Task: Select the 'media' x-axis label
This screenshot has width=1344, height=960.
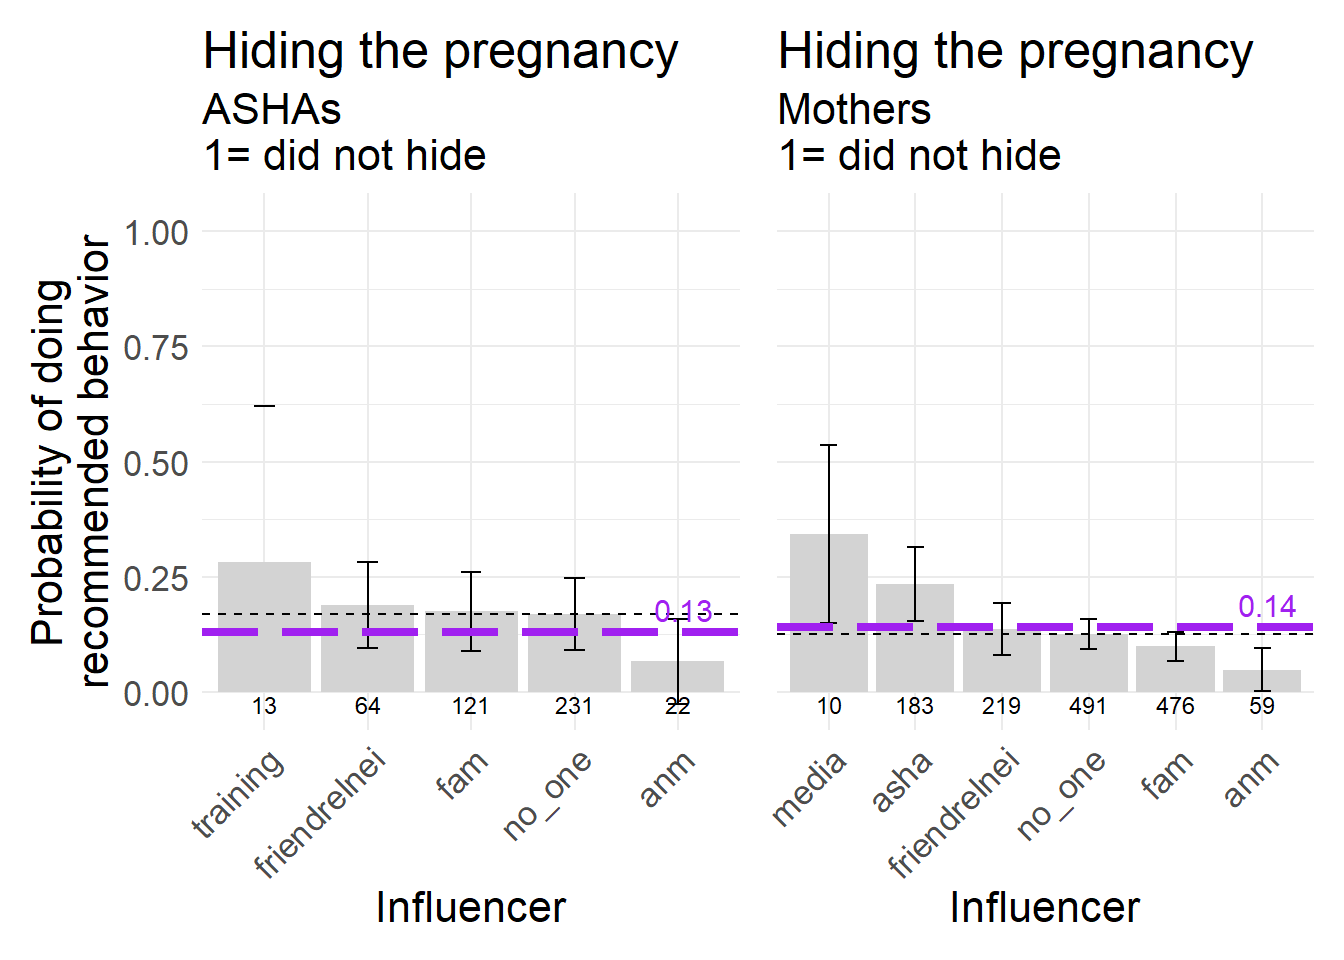Action: tap(810, 789)
